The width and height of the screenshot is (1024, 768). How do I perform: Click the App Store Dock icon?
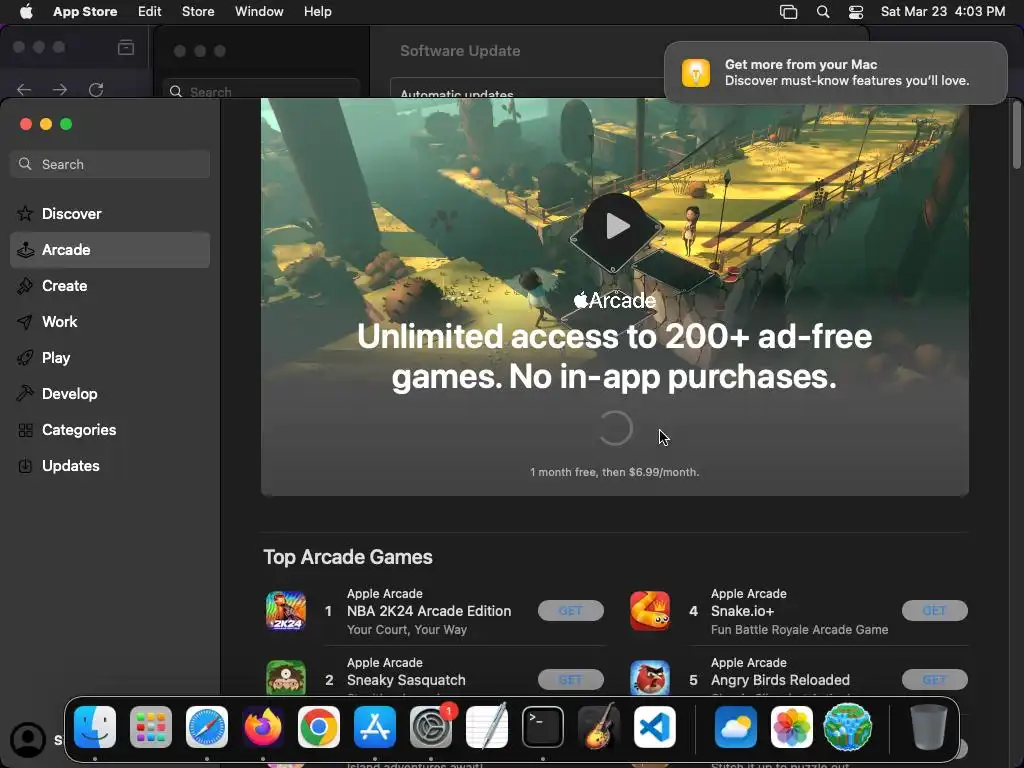[375, 727]
